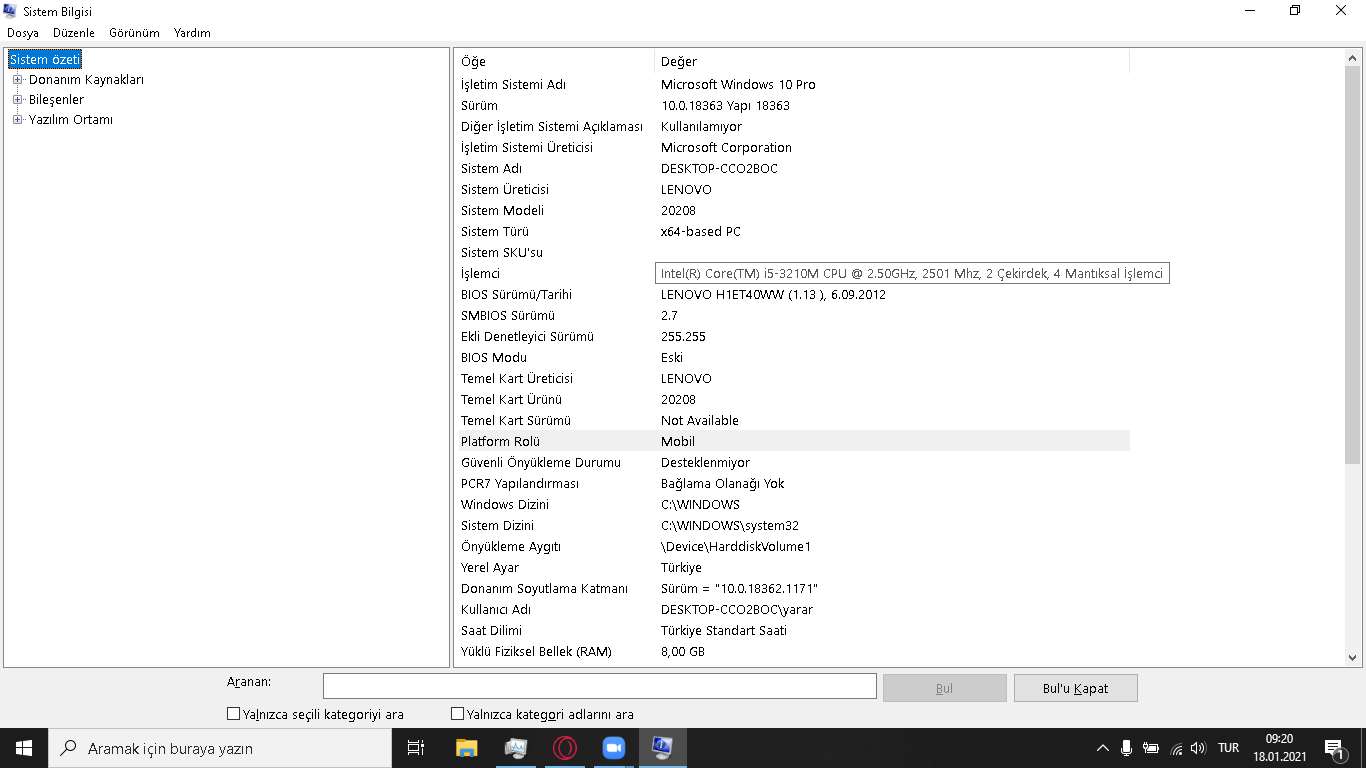Click details list scroll down arrow
Viewport: 1366px width, 768px height.
(1352, 658)
